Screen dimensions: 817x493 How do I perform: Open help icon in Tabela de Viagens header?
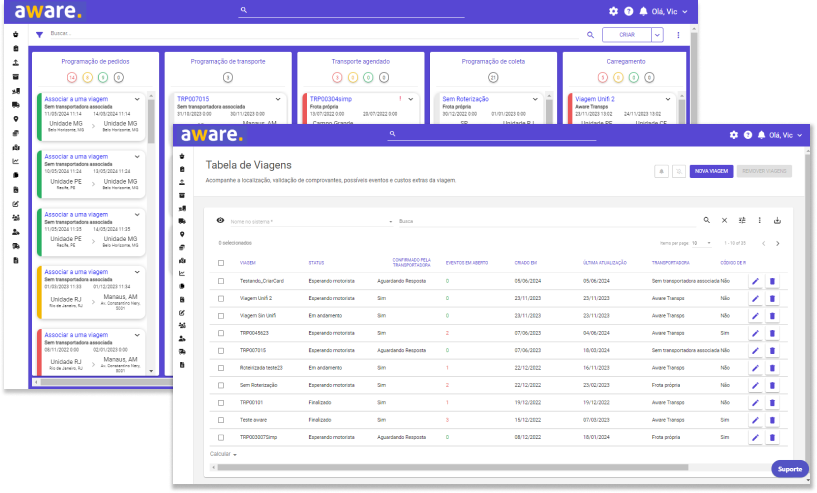[x=748, y=135]
